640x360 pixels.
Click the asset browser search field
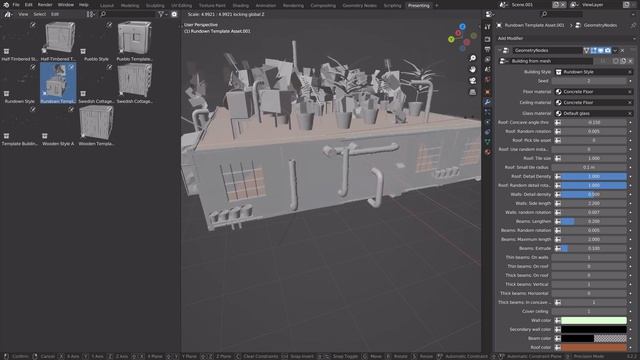[127, 14]
